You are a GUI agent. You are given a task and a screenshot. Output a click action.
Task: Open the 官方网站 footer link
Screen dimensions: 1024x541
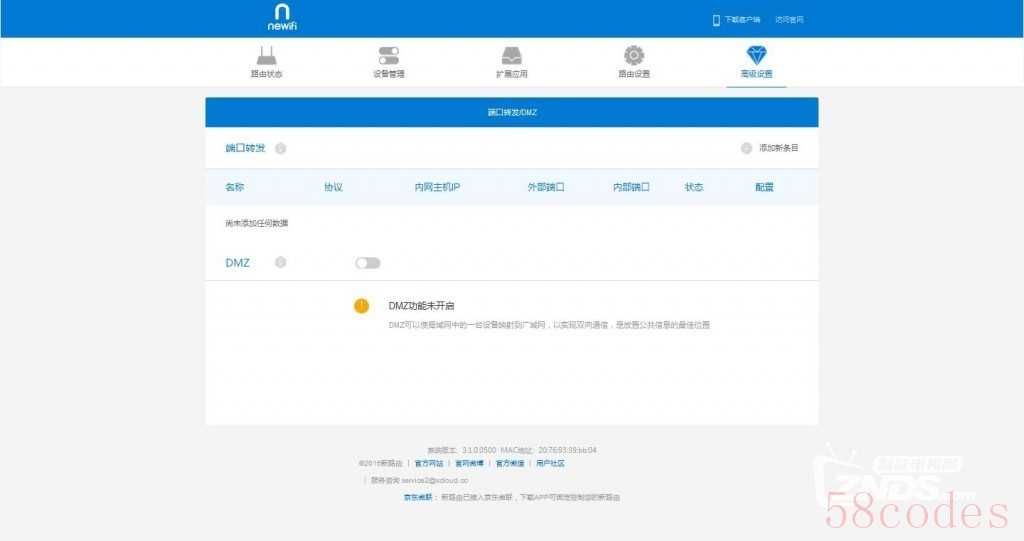[428, 463]
